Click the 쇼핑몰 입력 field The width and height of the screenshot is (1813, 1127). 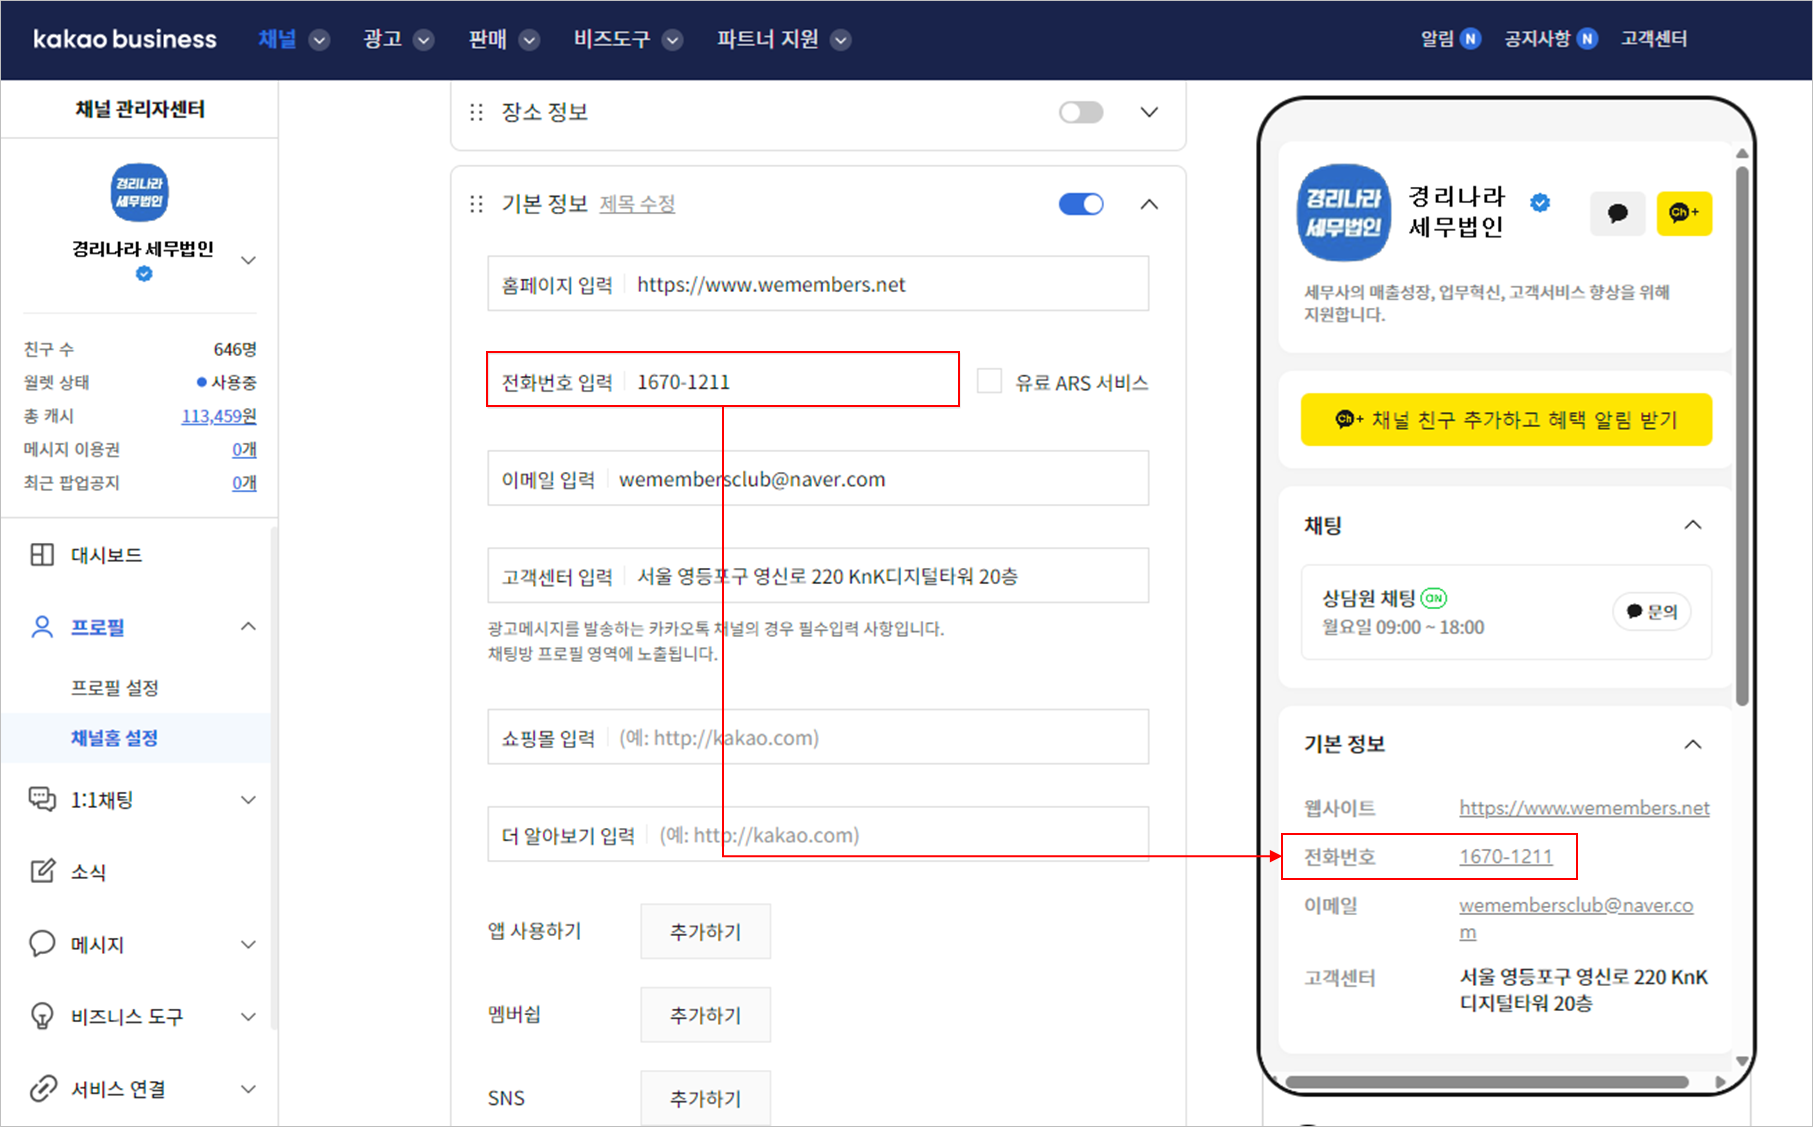coord(818,737)
